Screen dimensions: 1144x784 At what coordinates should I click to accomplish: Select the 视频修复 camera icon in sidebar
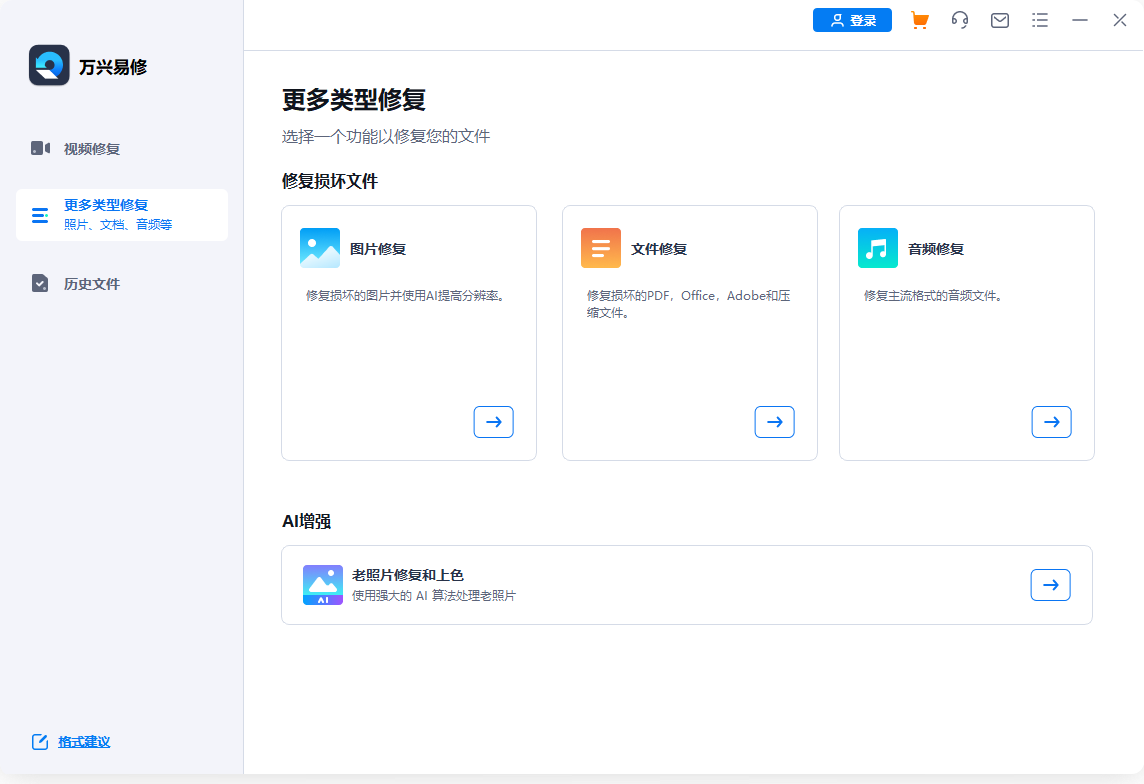[x=40, y=148]
